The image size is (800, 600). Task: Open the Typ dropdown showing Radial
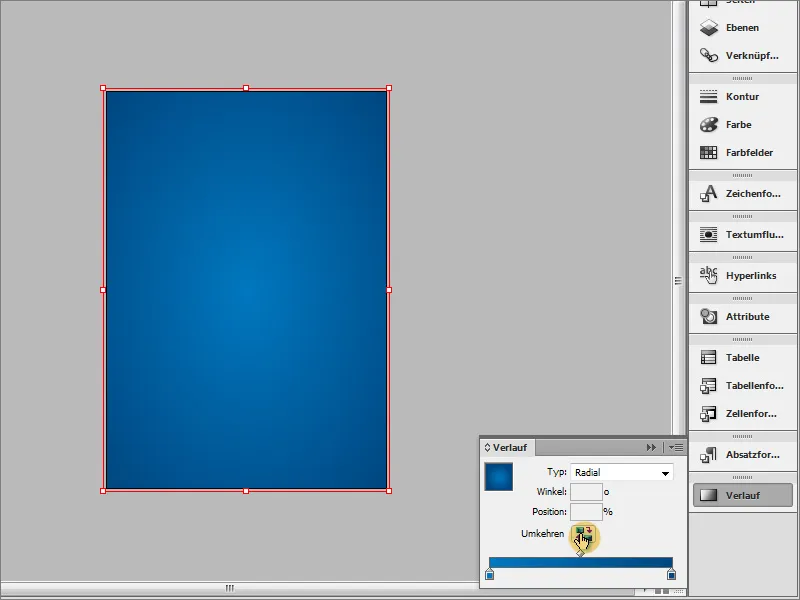coord(620,471)
